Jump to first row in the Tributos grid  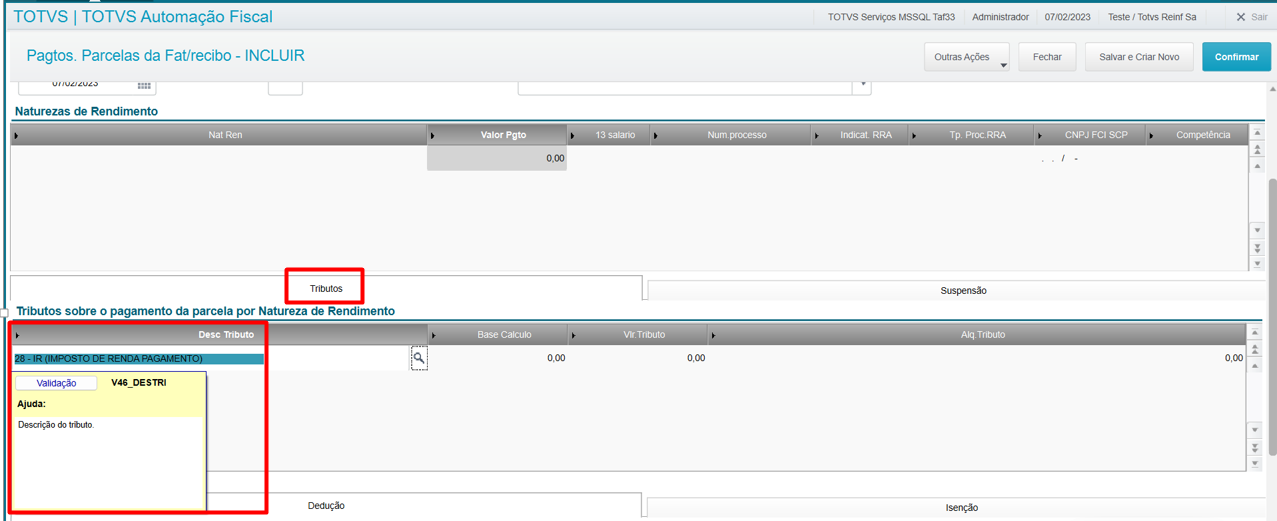1255,334
